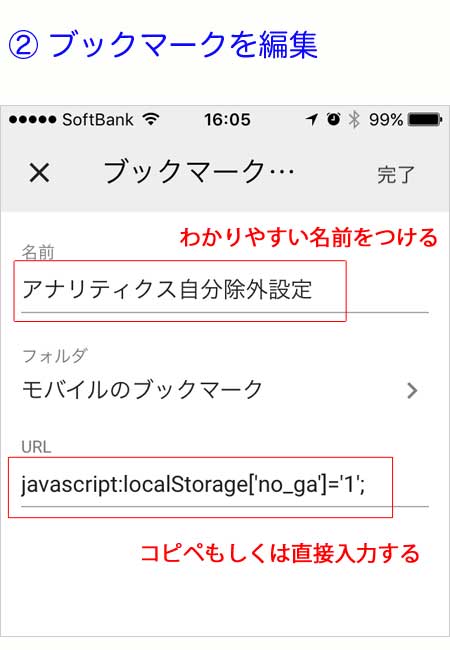Click the alarm clock status icon
Screen dimensions: 450x650
tap(334, 119)
